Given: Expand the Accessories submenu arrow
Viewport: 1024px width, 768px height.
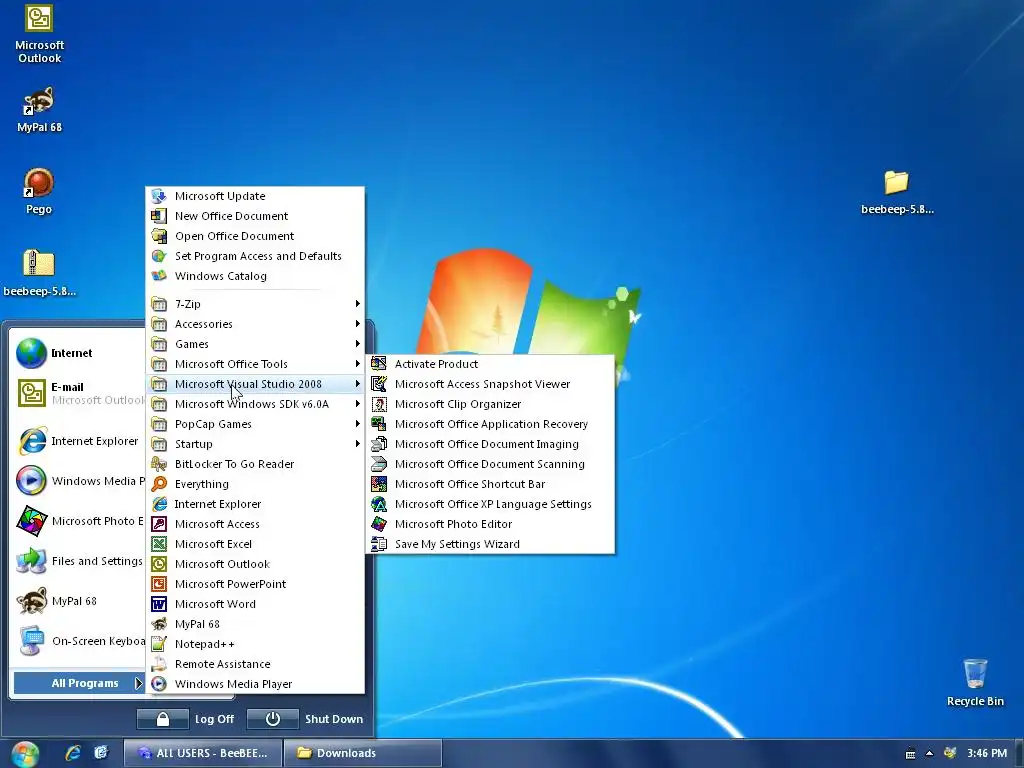Looking at the screenshot, I should 357,324.
